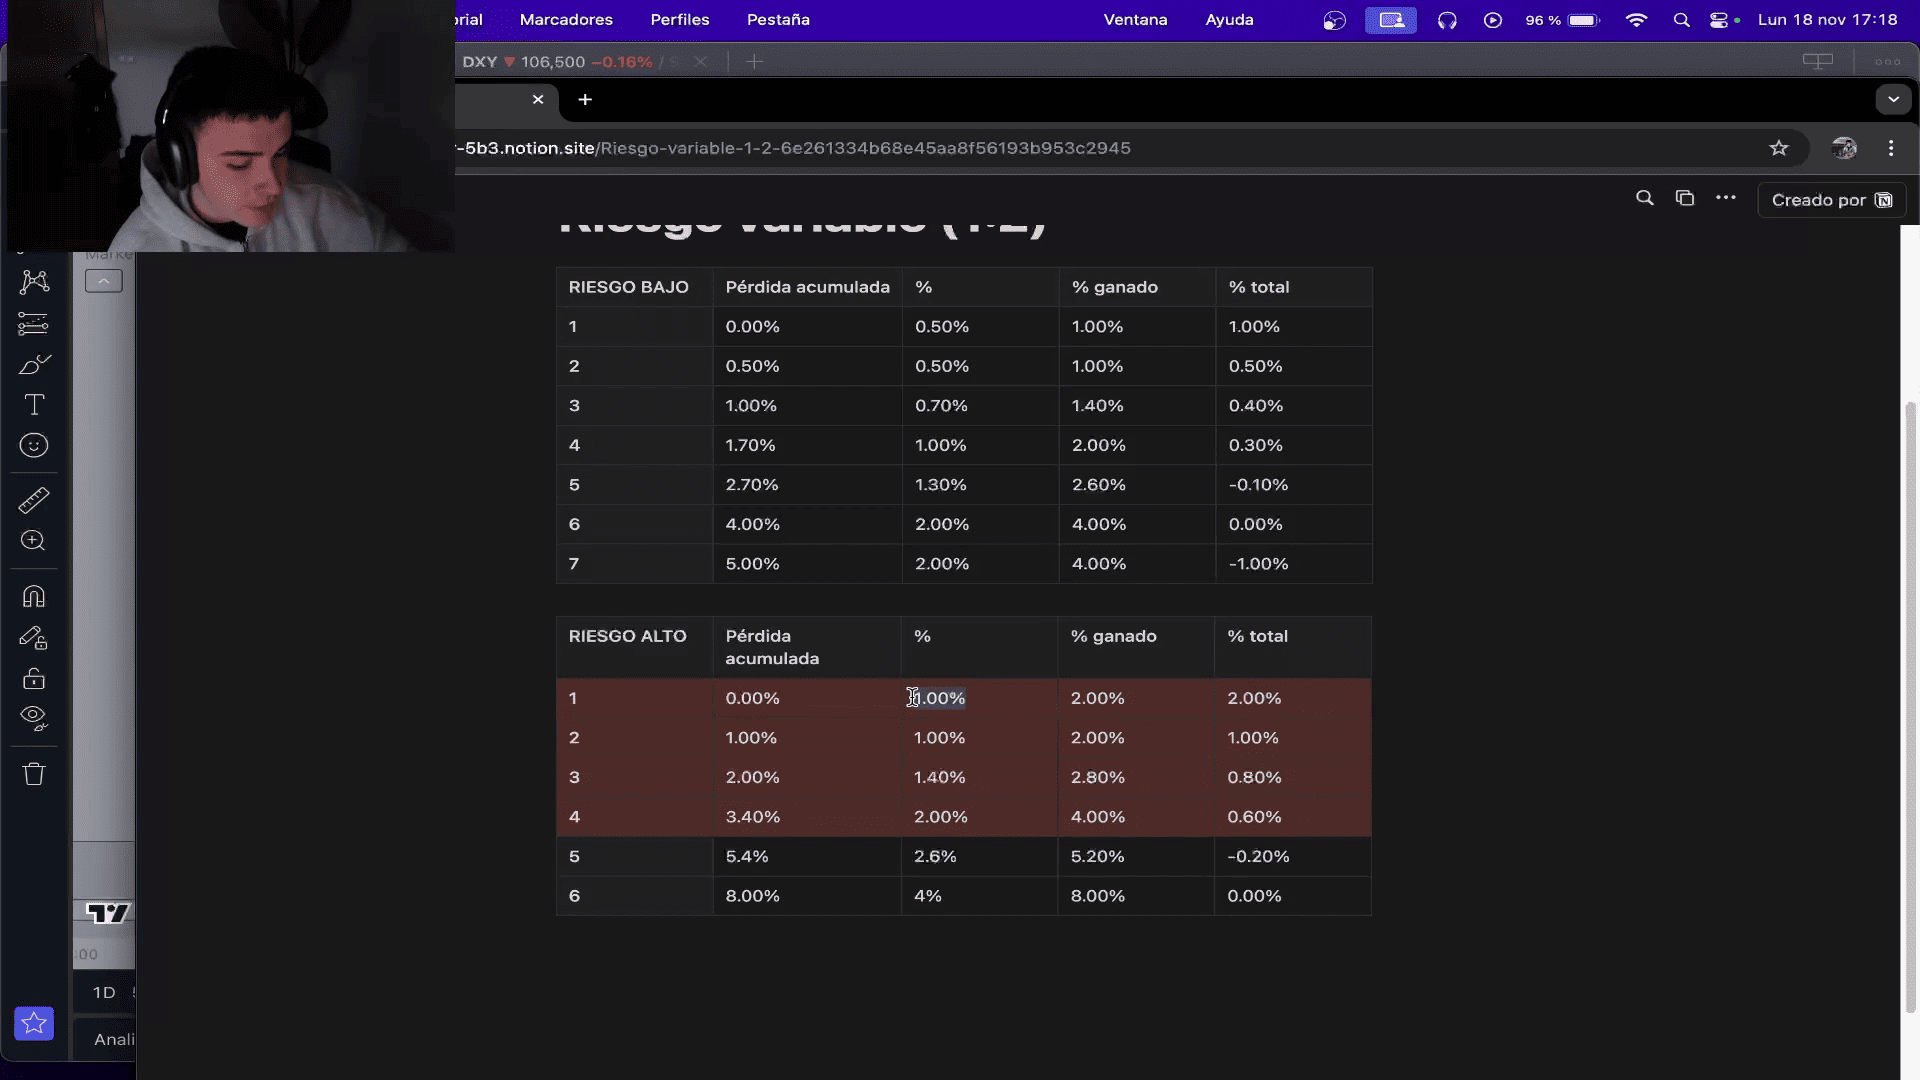The width and height of the screenshot is (1920, 1080).
Task: Open the three-dot page options menu
Action: coord(1726,198)
